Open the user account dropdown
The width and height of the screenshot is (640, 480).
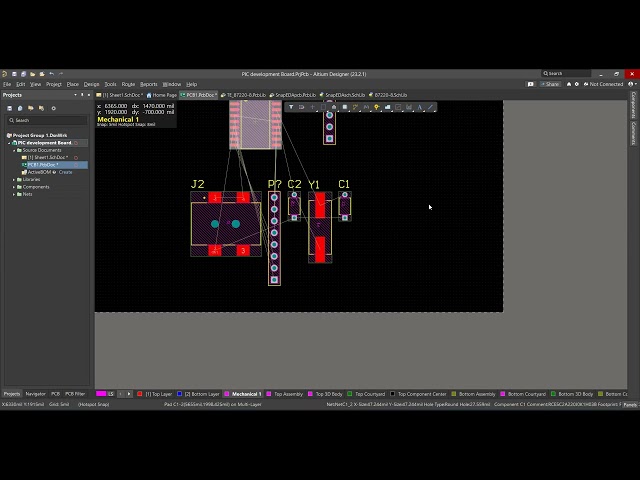(632, 84)
